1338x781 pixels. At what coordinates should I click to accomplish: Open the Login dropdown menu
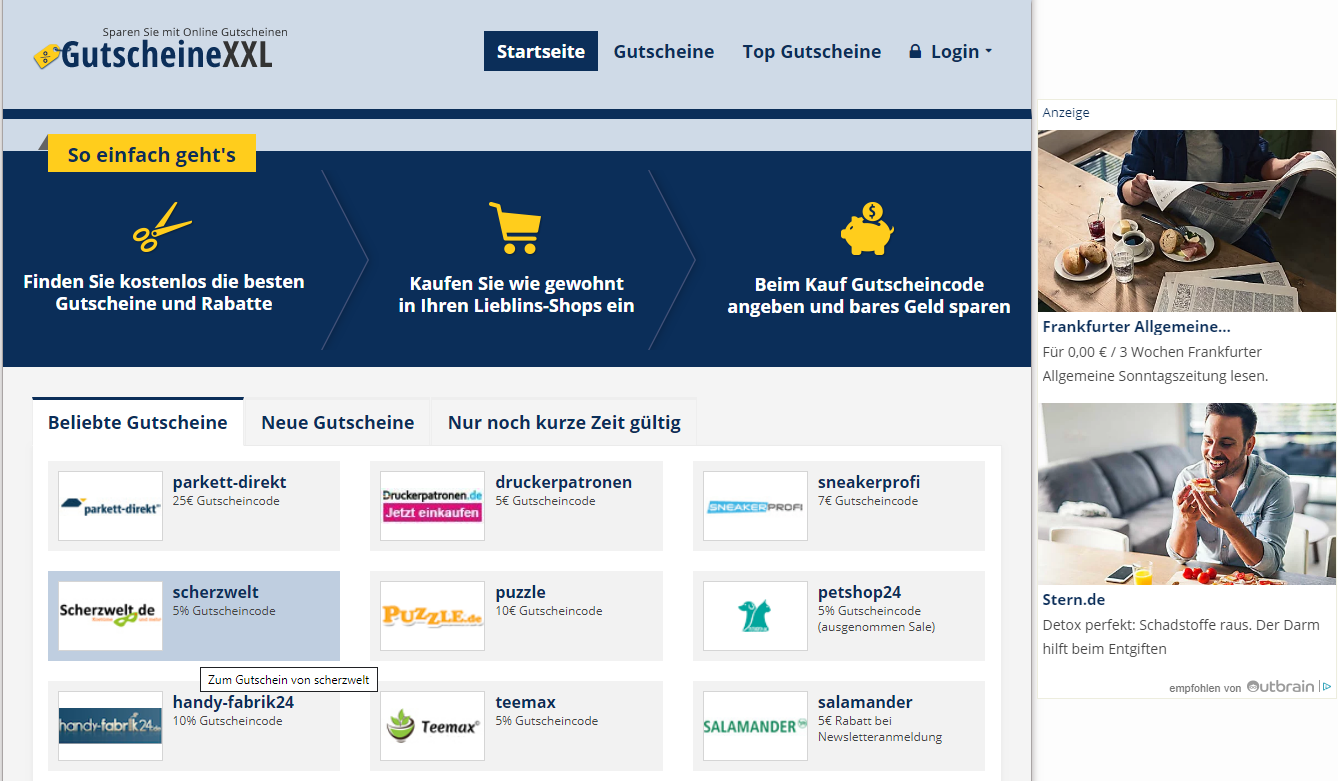[950, 52]
